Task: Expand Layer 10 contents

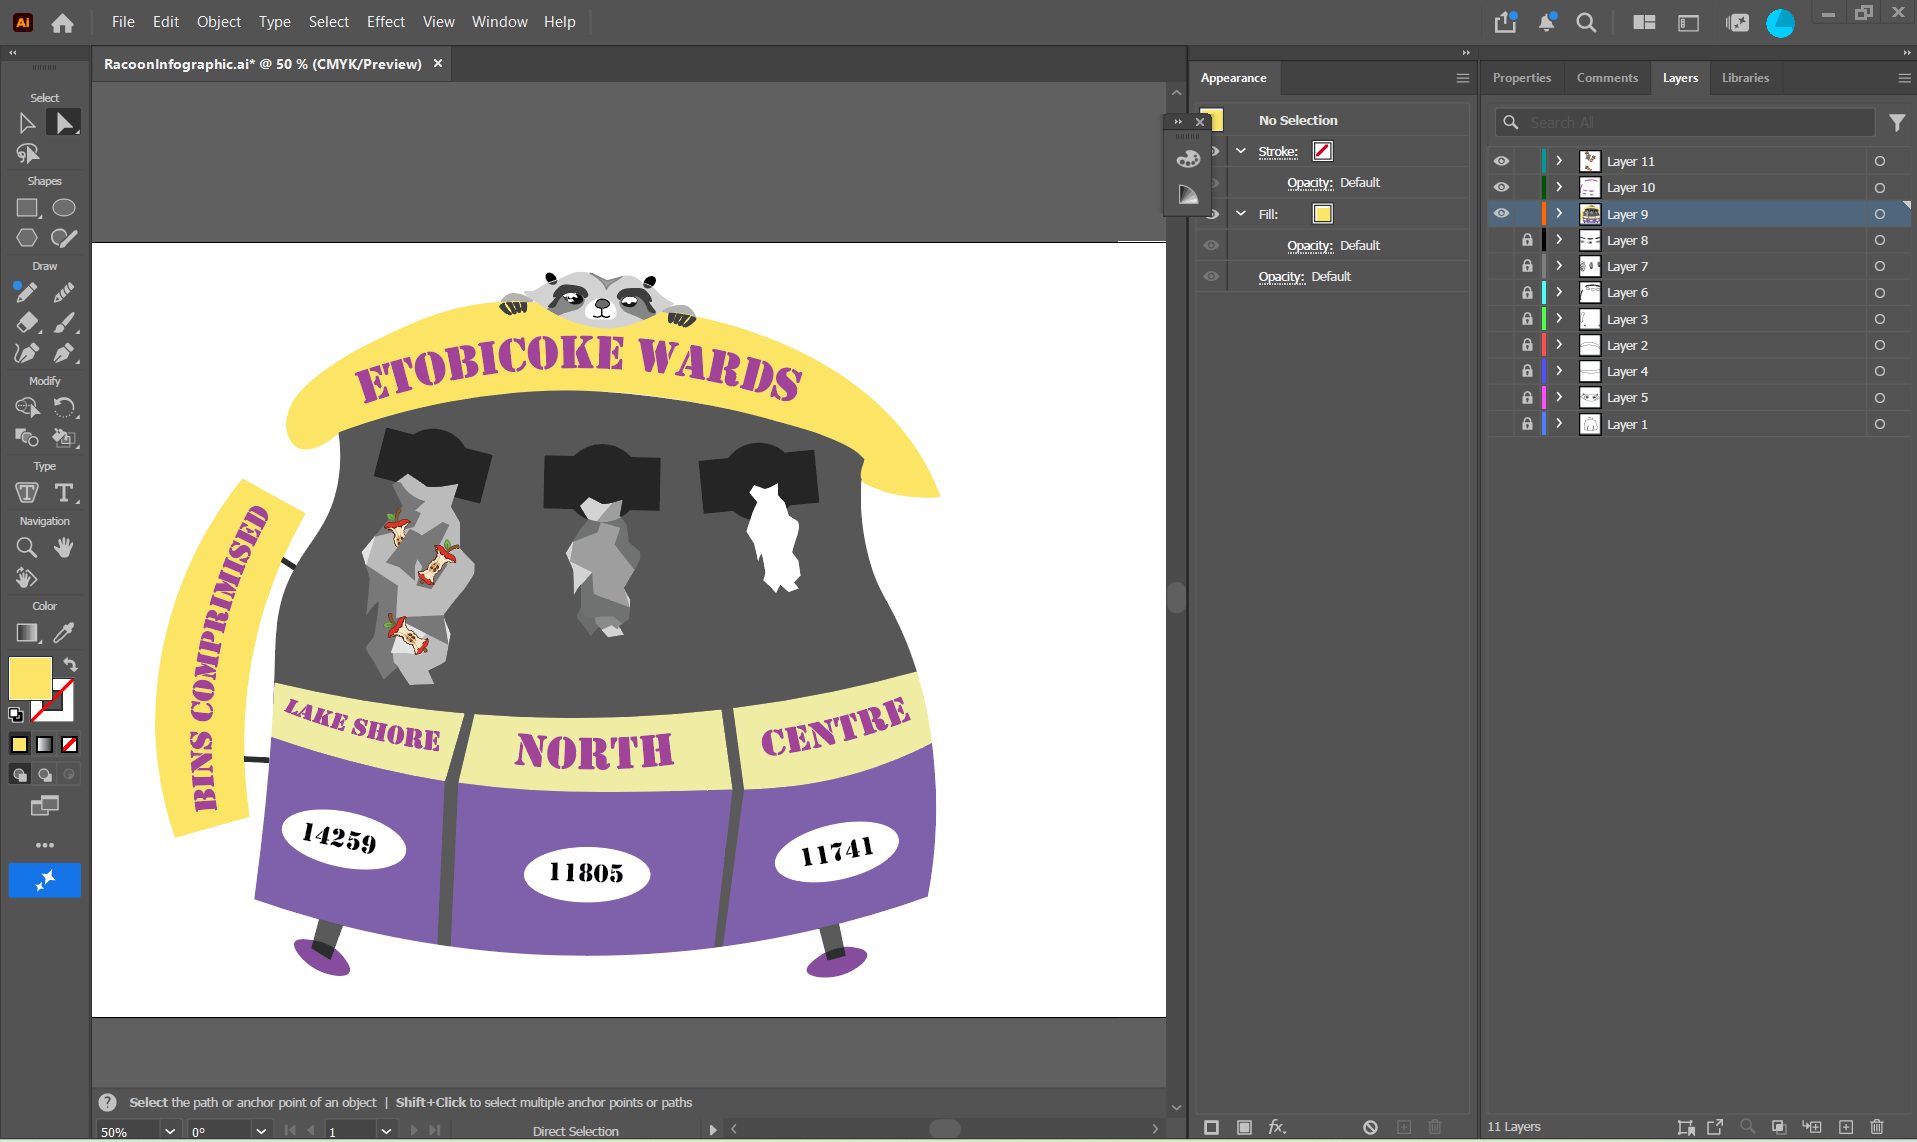Action: (1559, 187)
